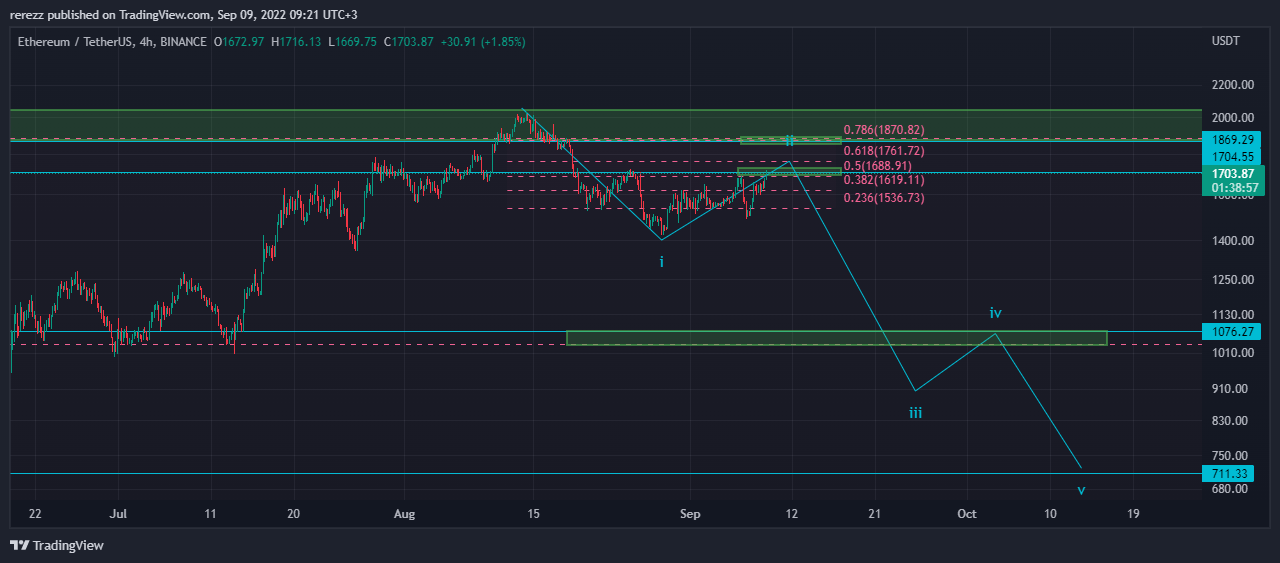
Task: Click the 1076.27 price tag
Action: point(1232,331)
